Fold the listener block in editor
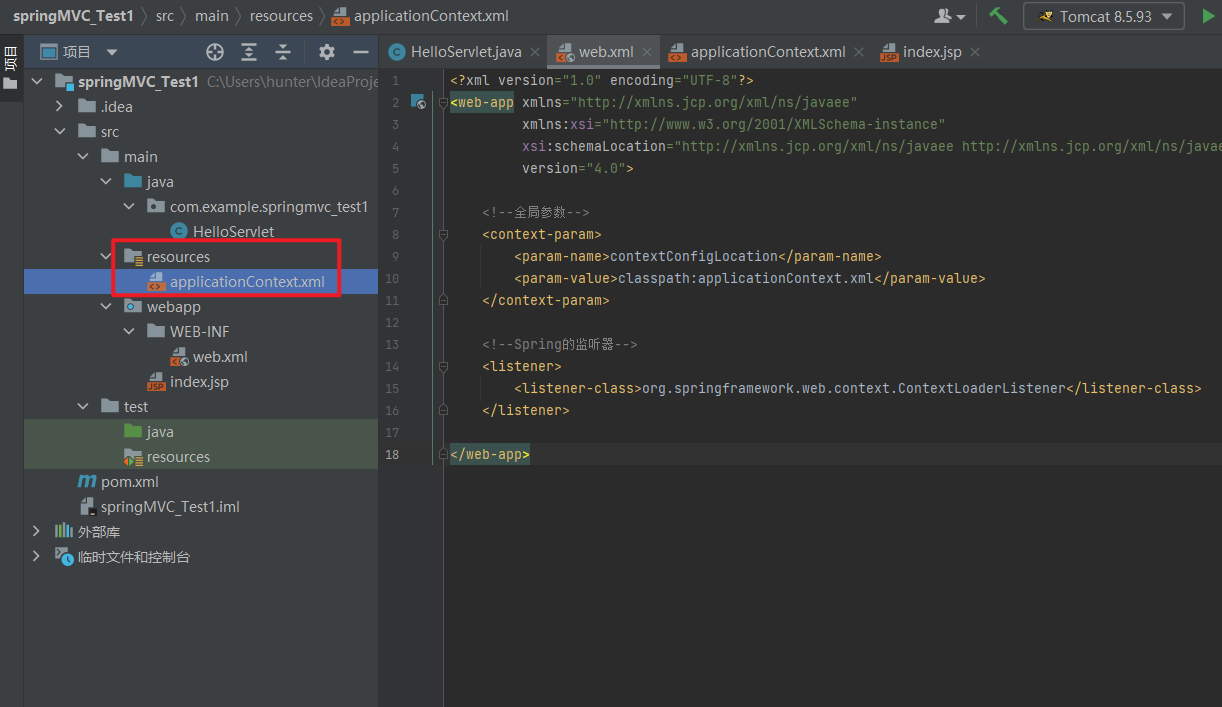The width and height of the screenshot is (1222, 707). coord(442,366)
